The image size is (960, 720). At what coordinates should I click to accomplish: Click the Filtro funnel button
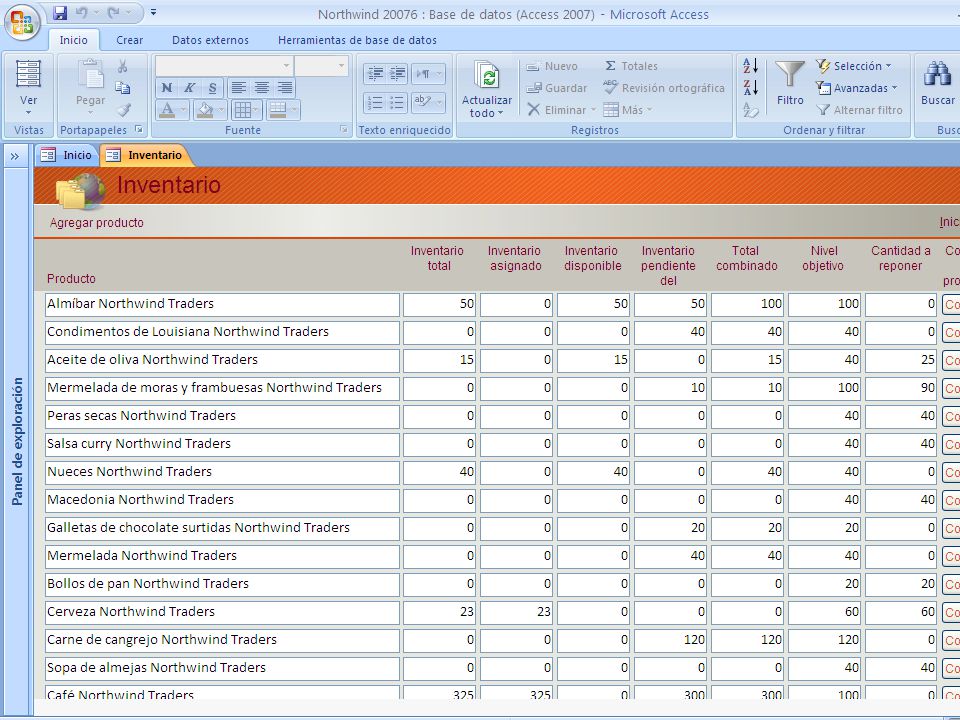(790, 83)
